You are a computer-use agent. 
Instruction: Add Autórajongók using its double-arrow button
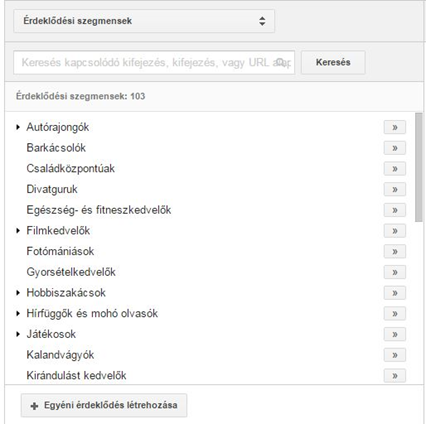click(x=395, y=127)
